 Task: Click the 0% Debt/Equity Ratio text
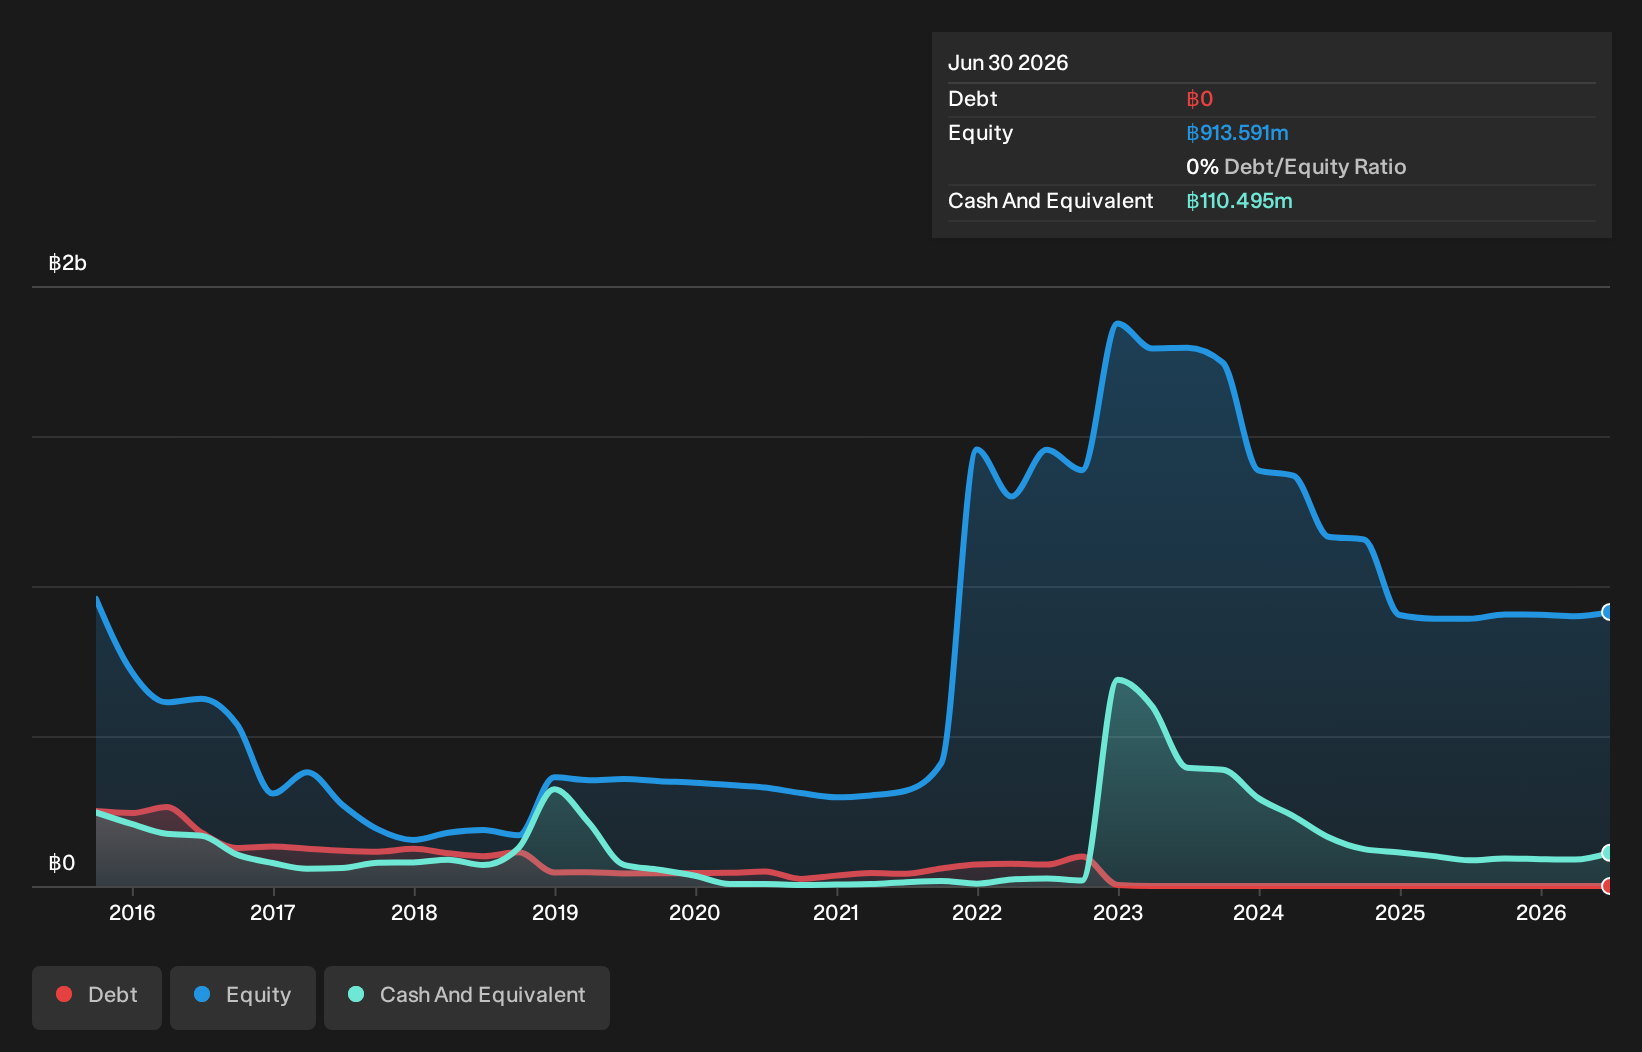(1296, 167)
